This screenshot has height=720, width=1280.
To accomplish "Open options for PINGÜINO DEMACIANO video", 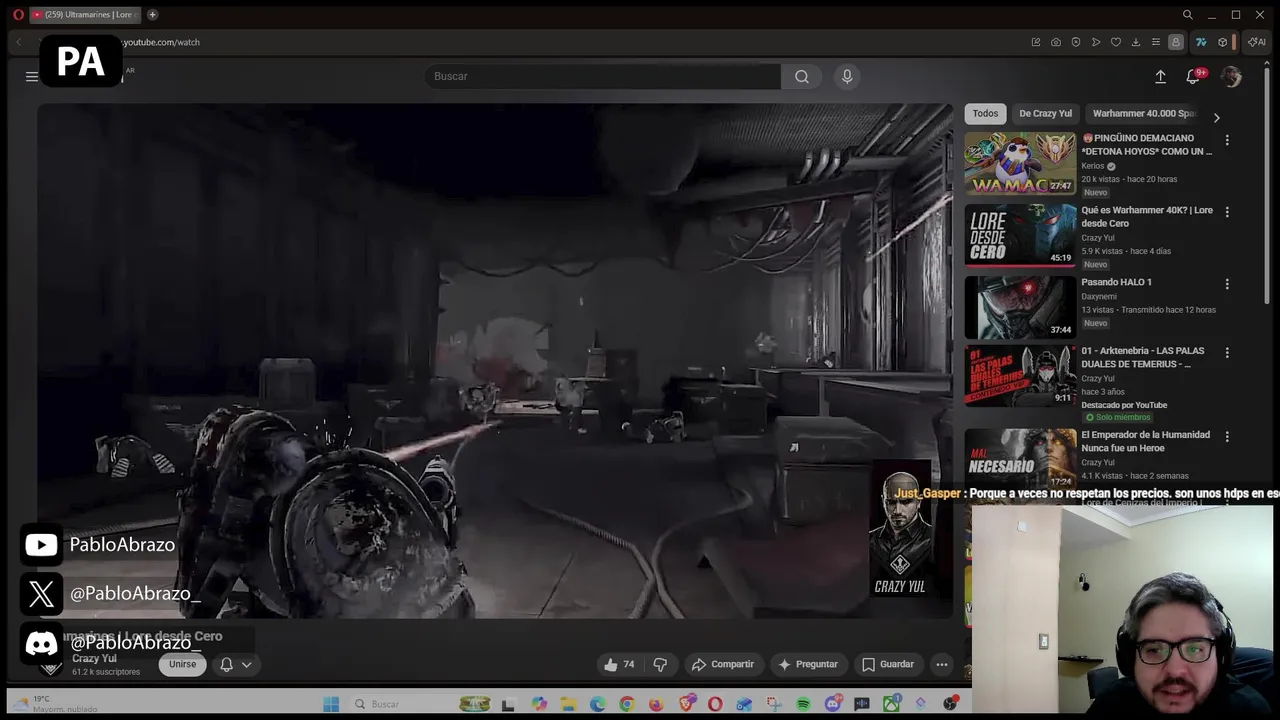I will click(x=1227, y=140).
